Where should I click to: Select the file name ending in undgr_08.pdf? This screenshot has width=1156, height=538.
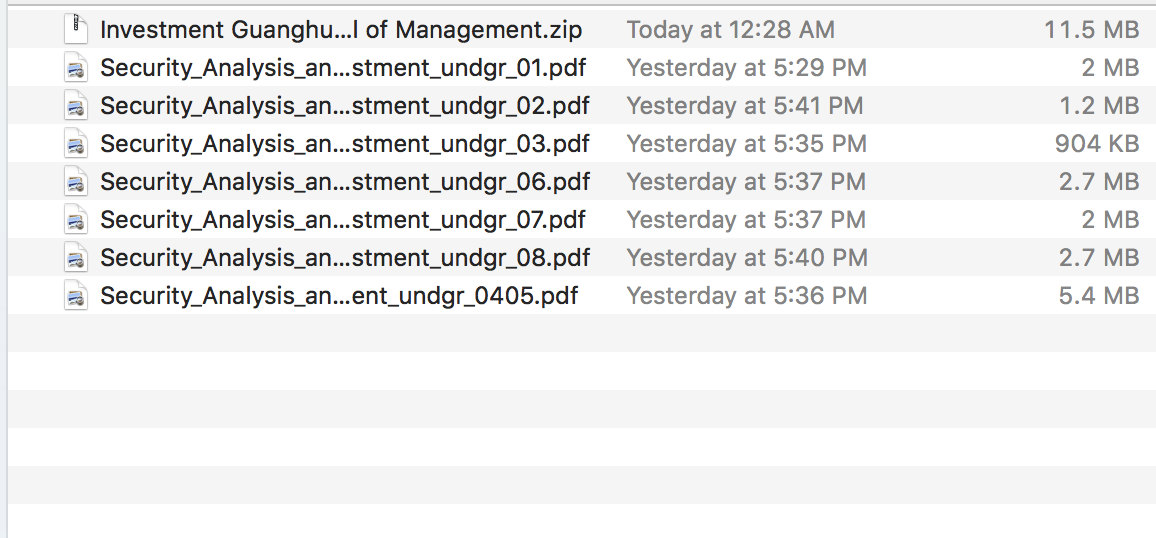click(345, 258)
